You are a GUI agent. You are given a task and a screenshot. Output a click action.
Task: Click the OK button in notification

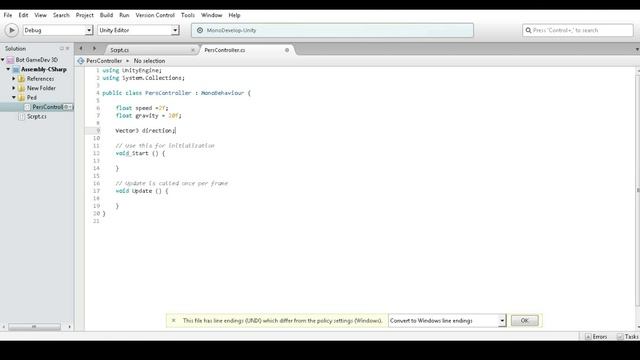(x=524, y=320)
